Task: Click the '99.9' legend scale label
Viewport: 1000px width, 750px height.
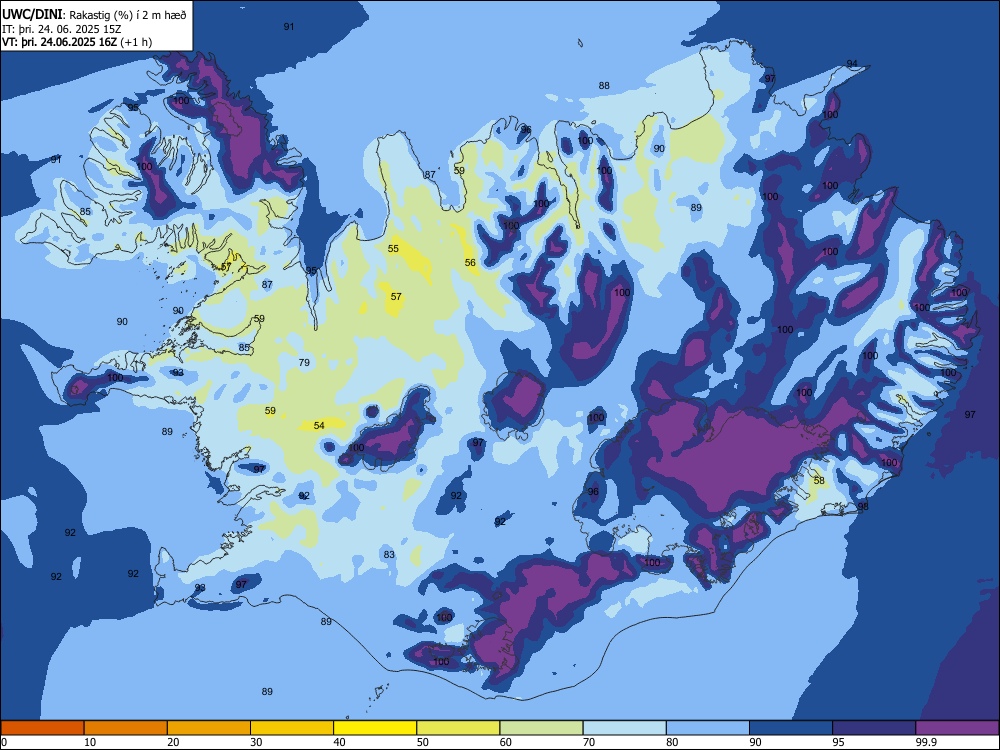Action: (926, 742)
